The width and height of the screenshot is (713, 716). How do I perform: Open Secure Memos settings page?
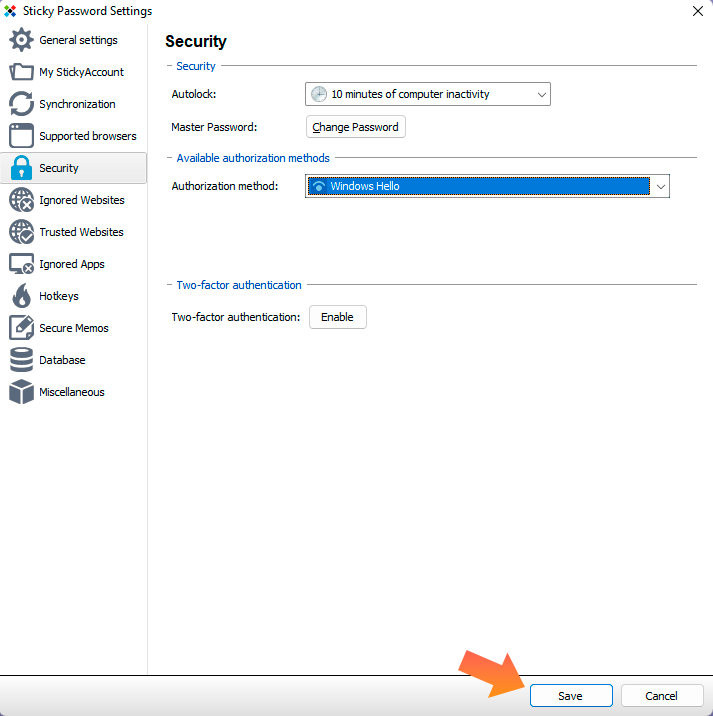point(74,328)
